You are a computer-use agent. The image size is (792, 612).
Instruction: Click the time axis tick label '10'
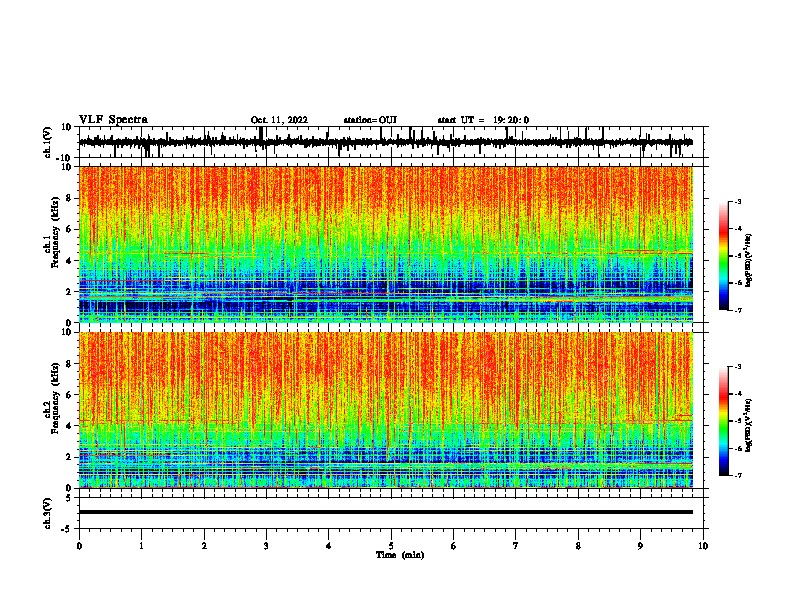[x=703, y=546]
